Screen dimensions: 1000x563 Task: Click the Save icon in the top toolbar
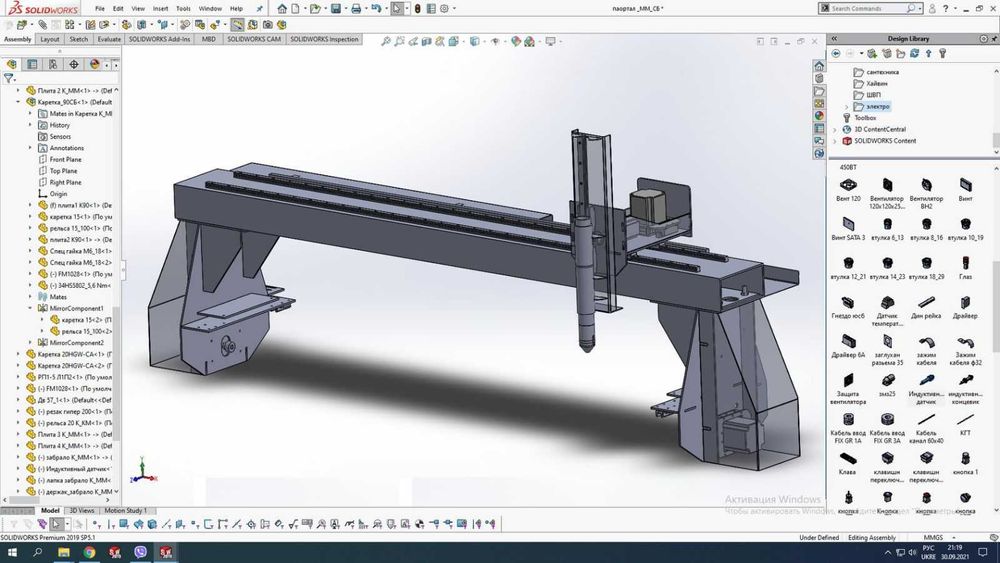coord(336,8)
